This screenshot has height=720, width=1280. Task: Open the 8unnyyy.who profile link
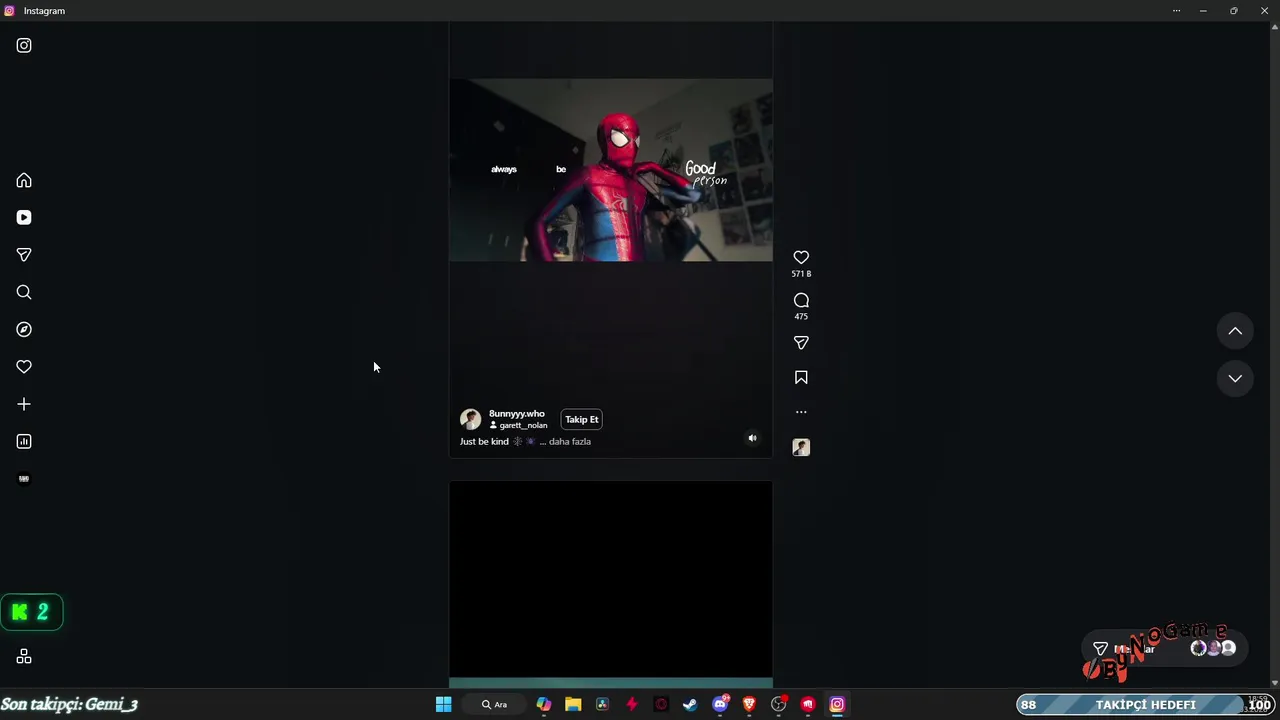click(517, 413)
